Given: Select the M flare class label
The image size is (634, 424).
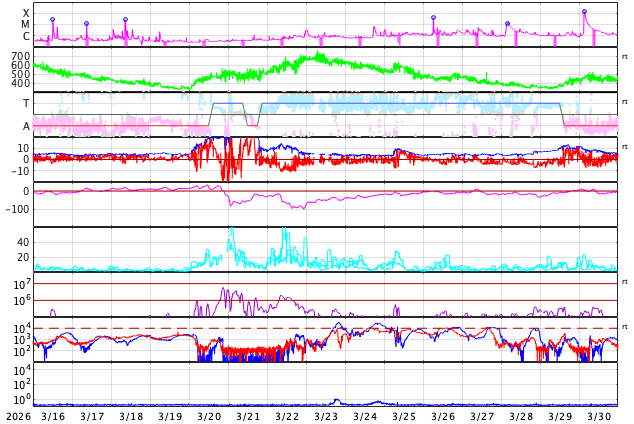Looking at the screenshot, I should tap(26, 24).
